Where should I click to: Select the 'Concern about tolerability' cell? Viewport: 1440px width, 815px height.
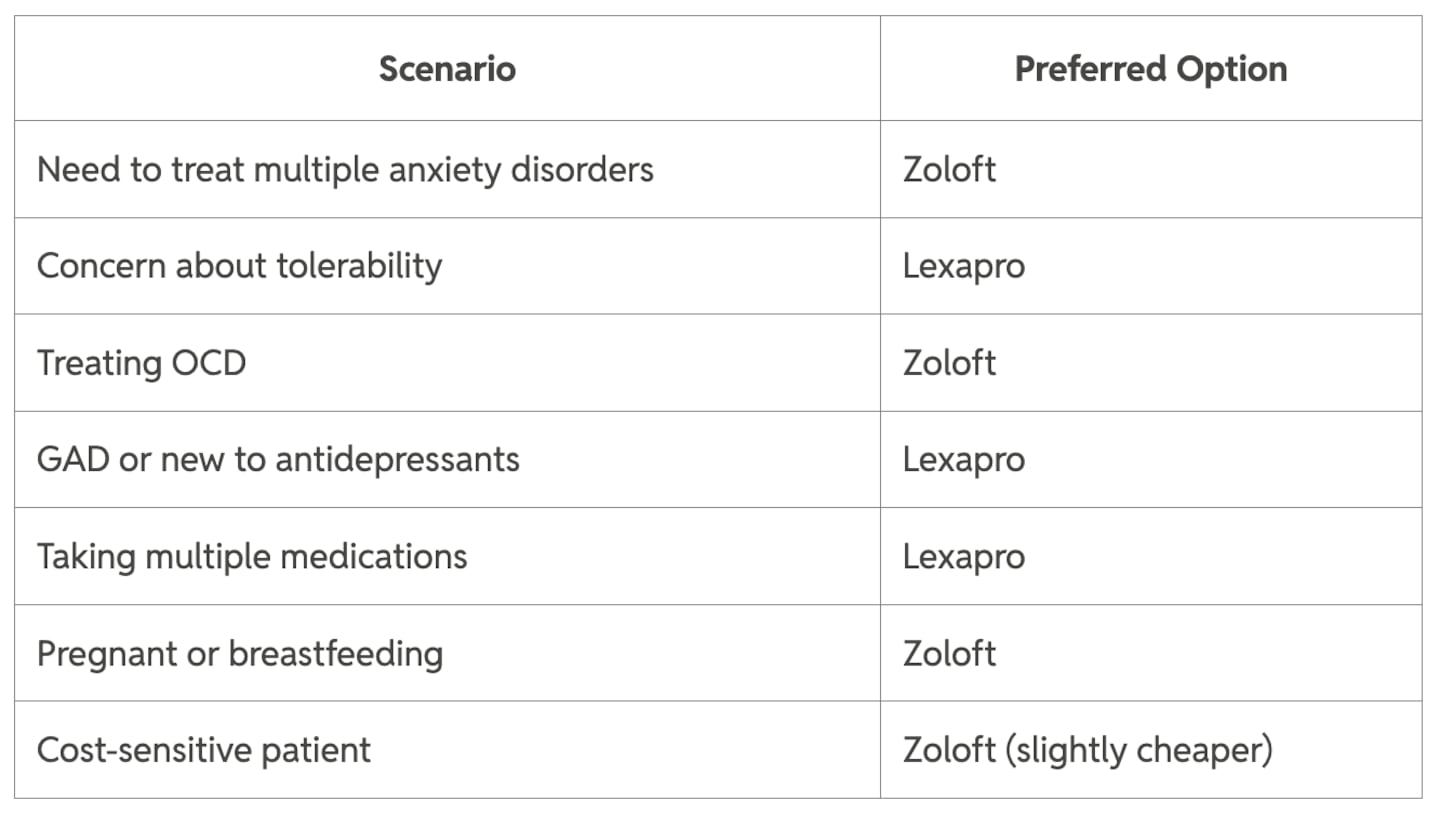[x=239, y=266]
